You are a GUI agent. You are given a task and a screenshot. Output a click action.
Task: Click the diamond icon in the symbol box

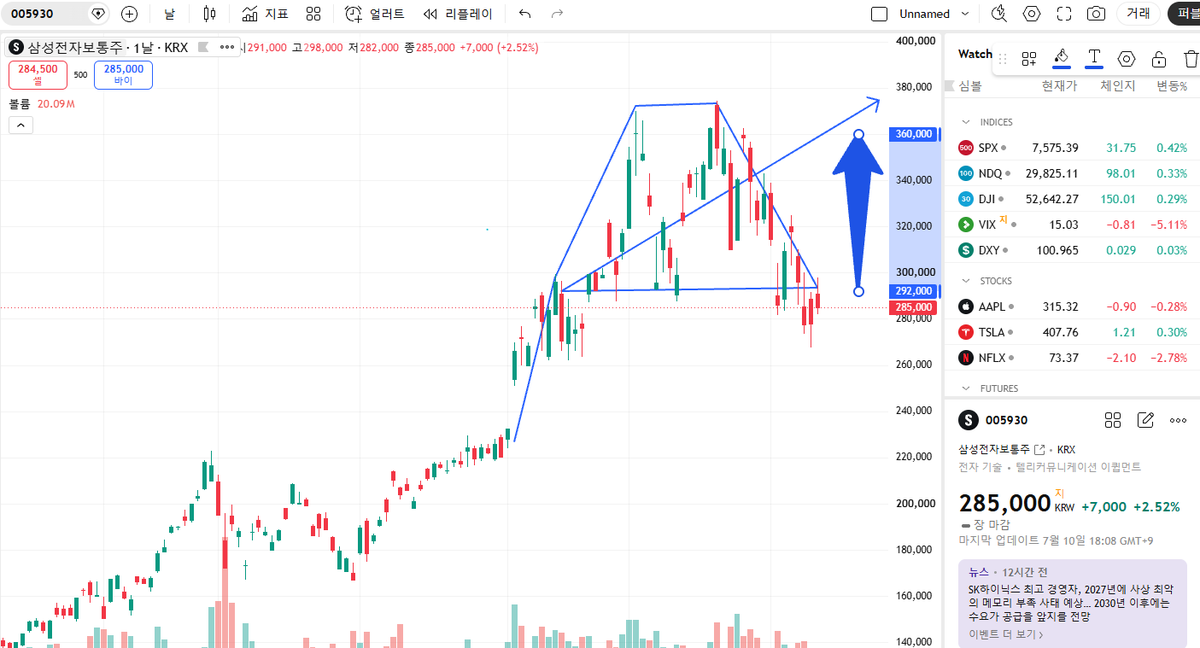pos(97,14)
